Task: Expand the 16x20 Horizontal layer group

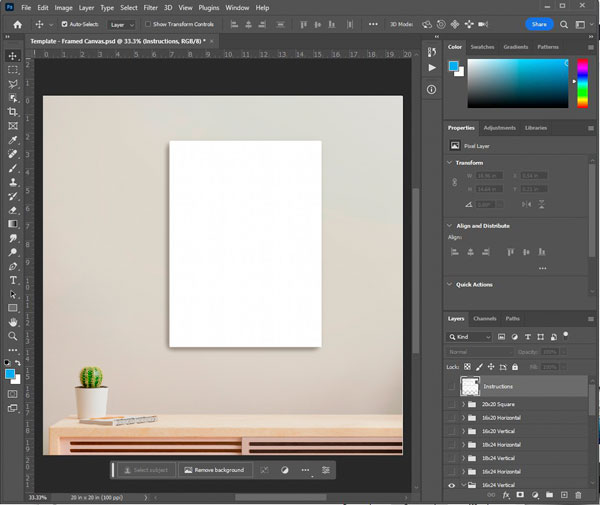Action: 463,418
